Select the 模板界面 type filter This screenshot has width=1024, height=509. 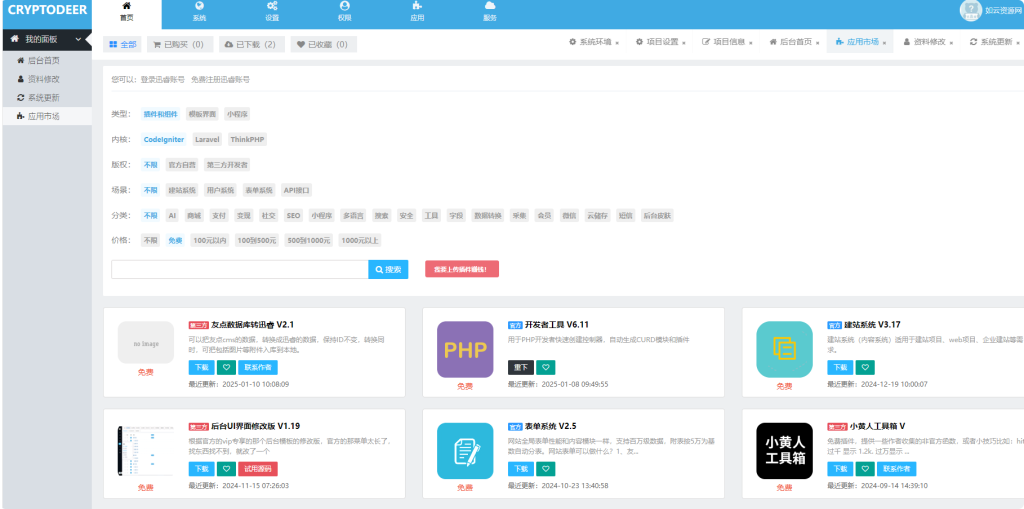point(201,114)
